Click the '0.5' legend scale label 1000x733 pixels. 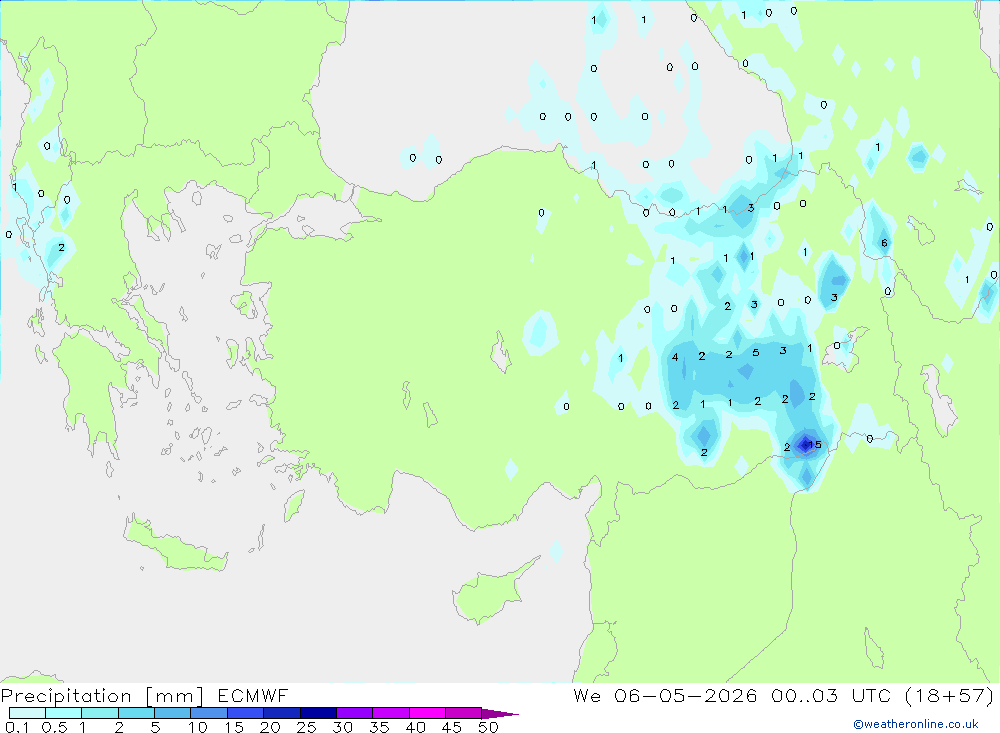point(54,727)
